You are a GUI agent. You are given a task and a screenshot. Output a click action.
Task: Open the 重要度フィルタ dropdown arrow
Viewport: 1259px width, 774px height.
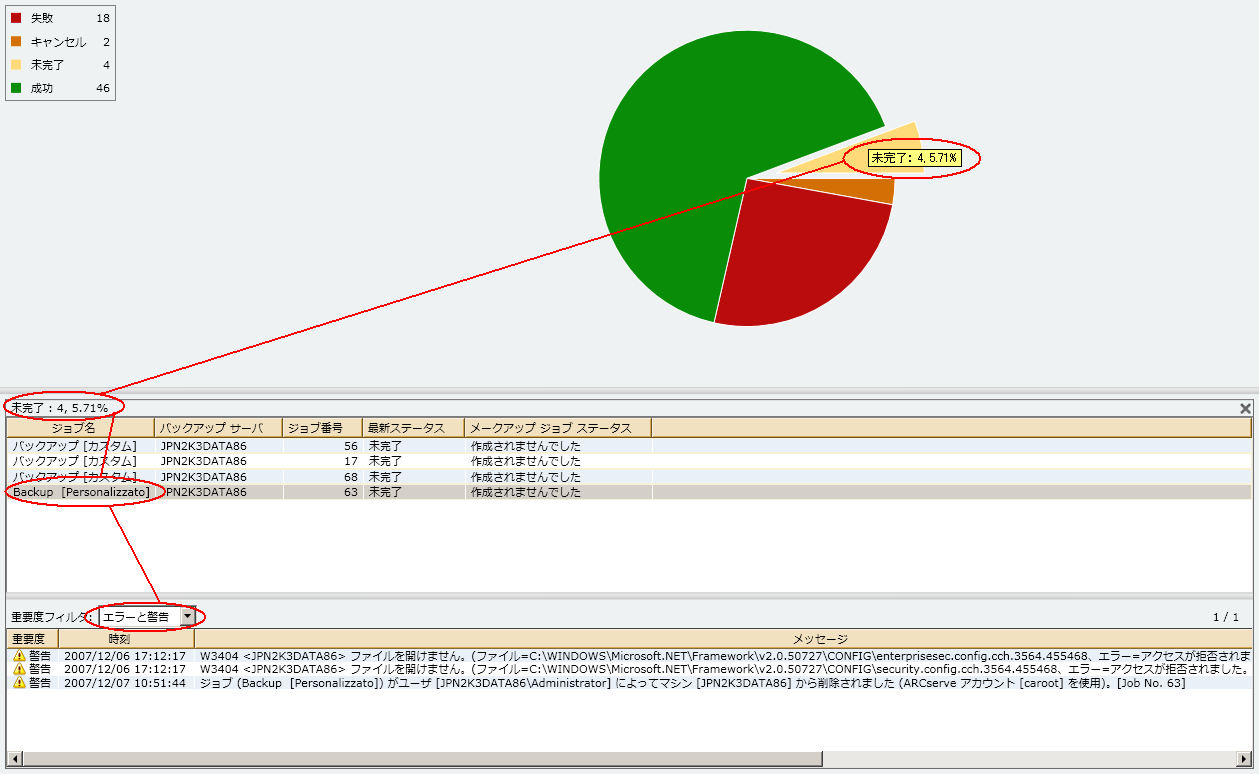(188, 617)
